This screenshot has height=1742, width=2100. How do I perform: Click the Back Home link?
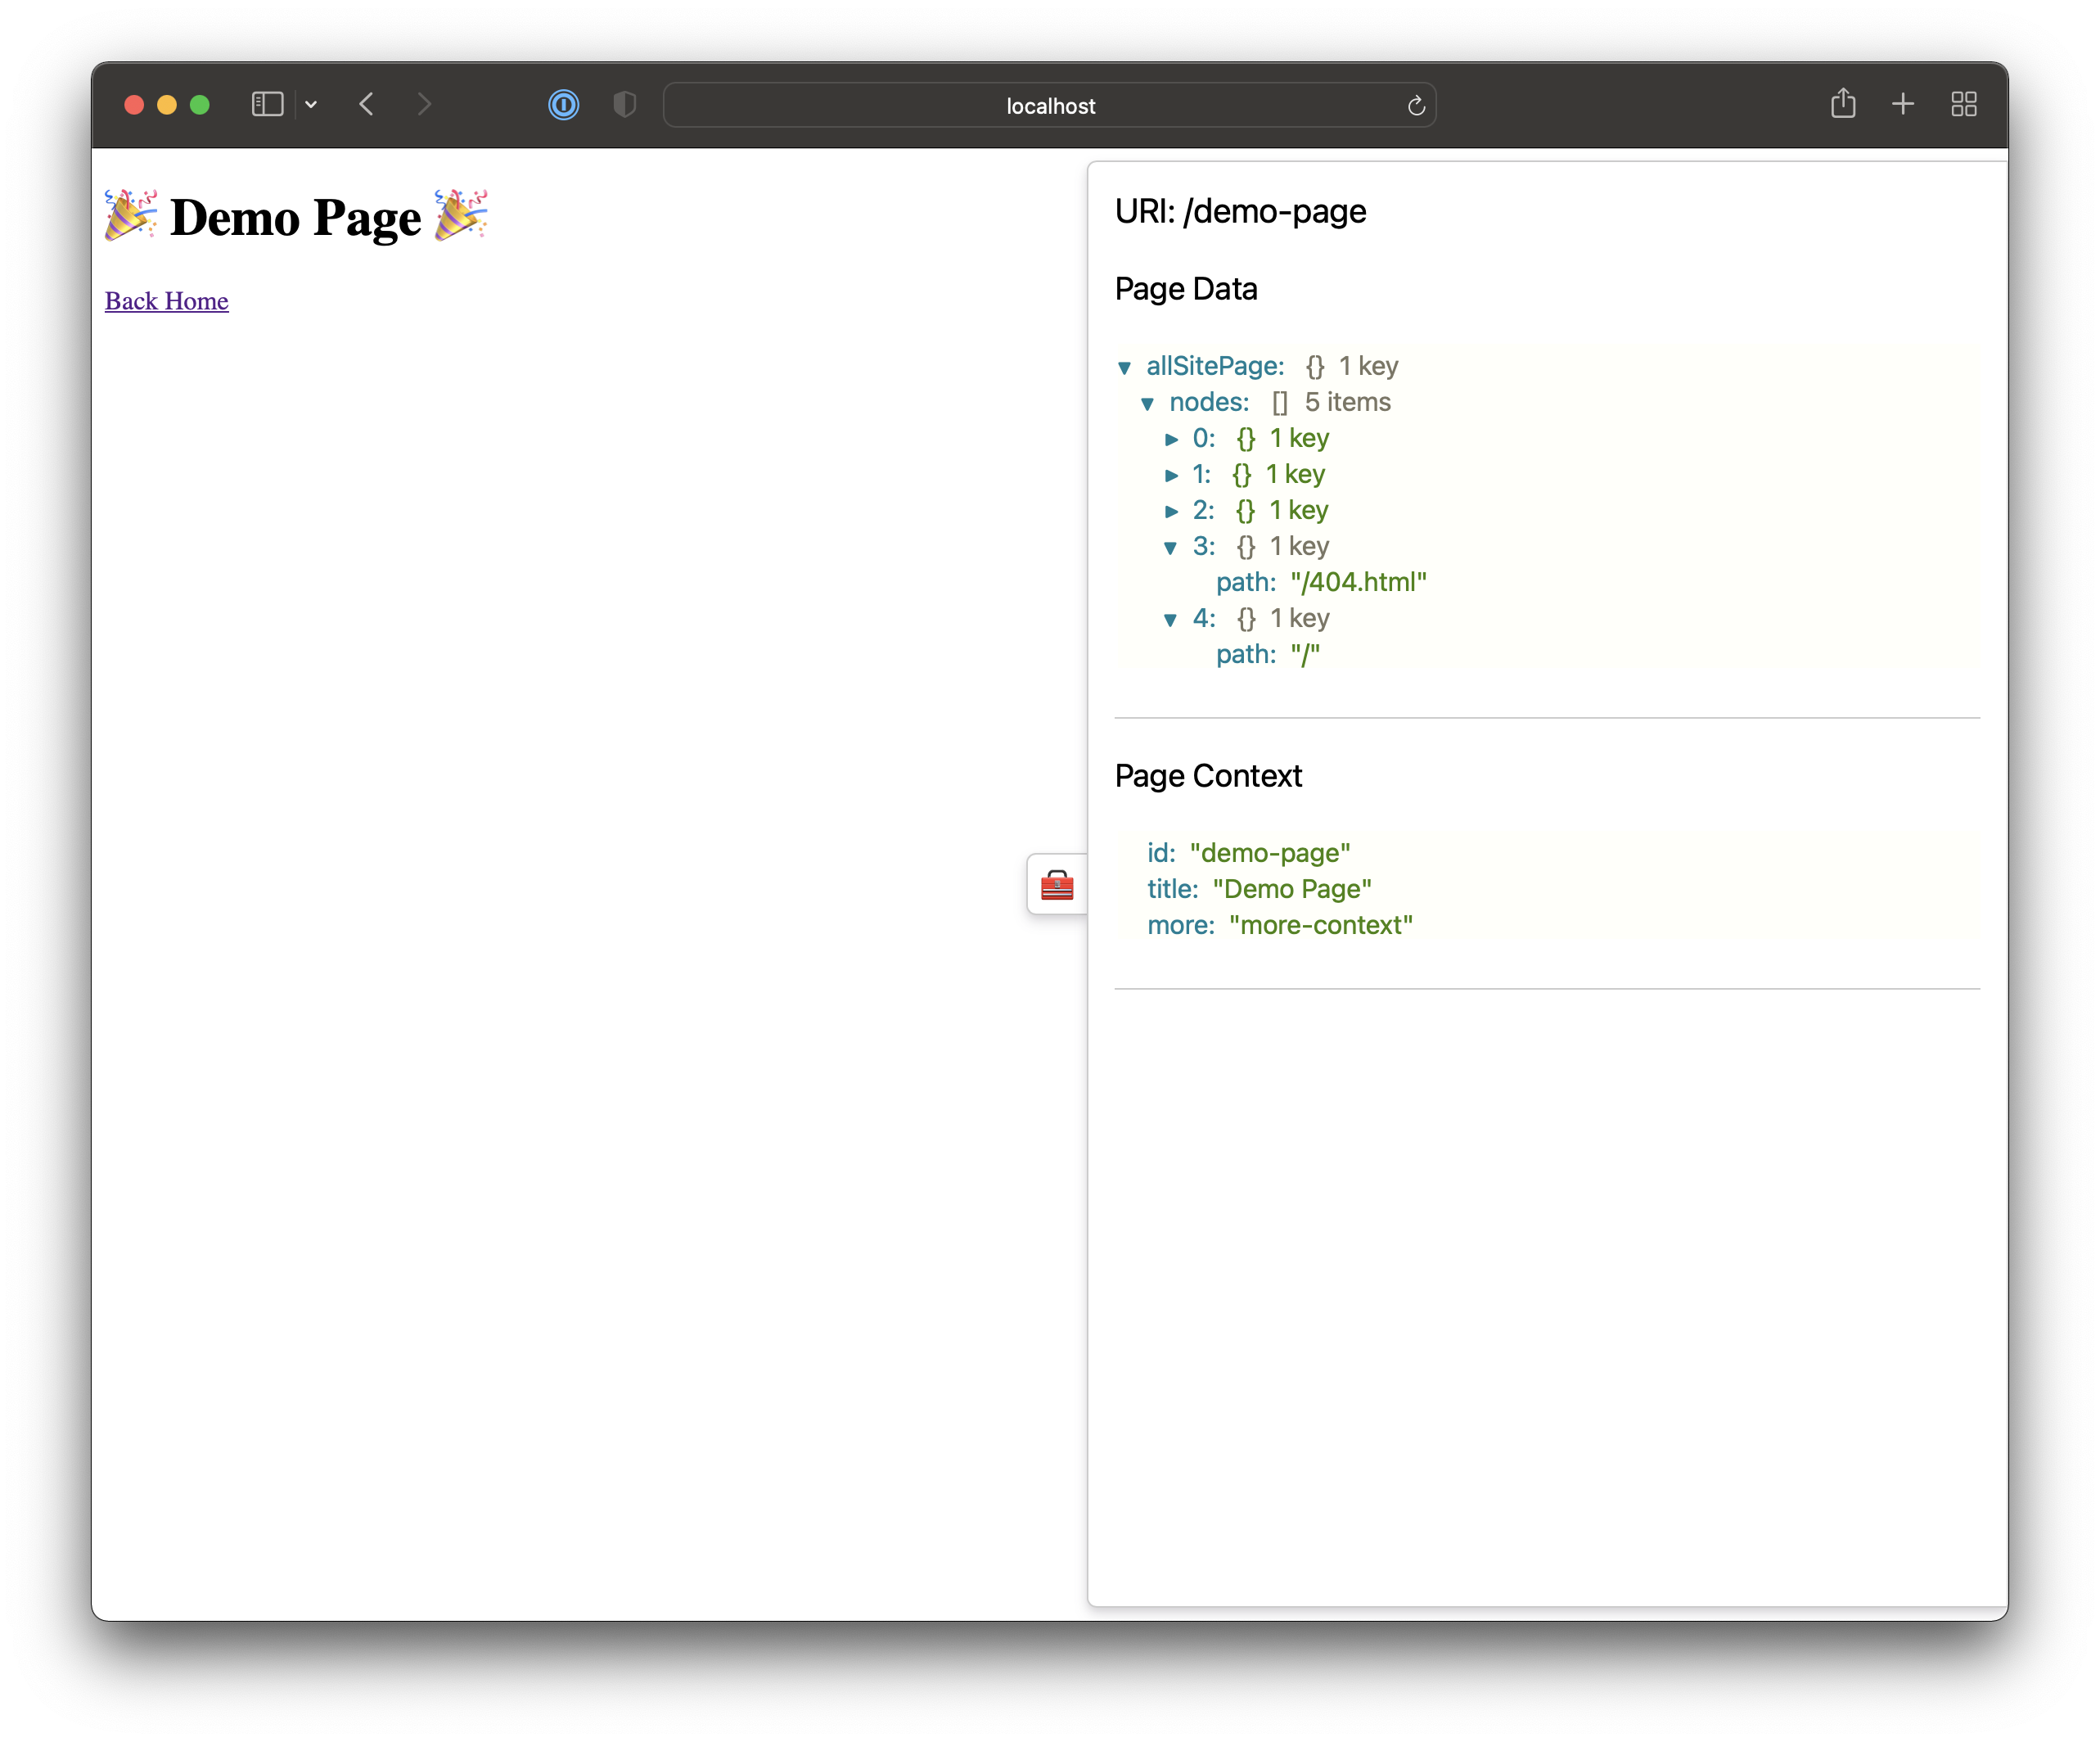pos(166,301)
